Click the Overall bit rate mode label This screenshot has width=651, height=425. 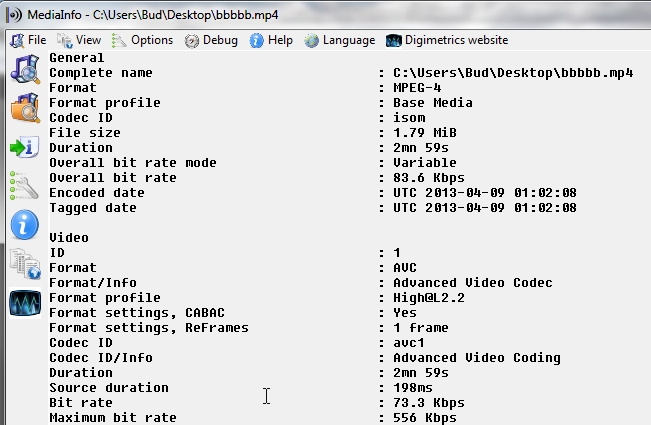coord(133,163)
